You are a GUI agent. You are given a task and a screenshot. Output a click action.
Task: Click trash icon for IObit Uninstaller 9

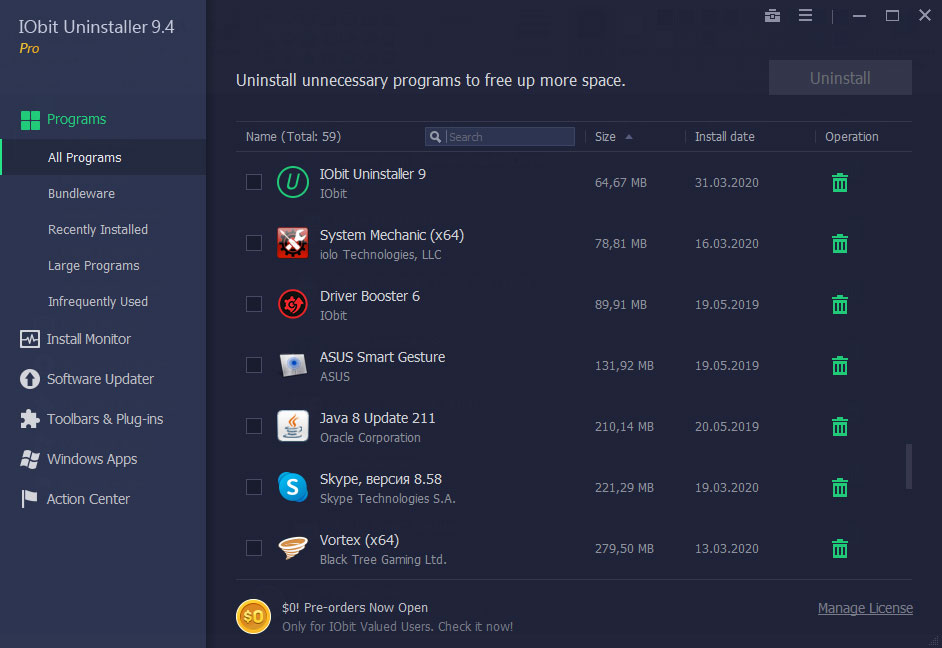[x=840, y=183]
